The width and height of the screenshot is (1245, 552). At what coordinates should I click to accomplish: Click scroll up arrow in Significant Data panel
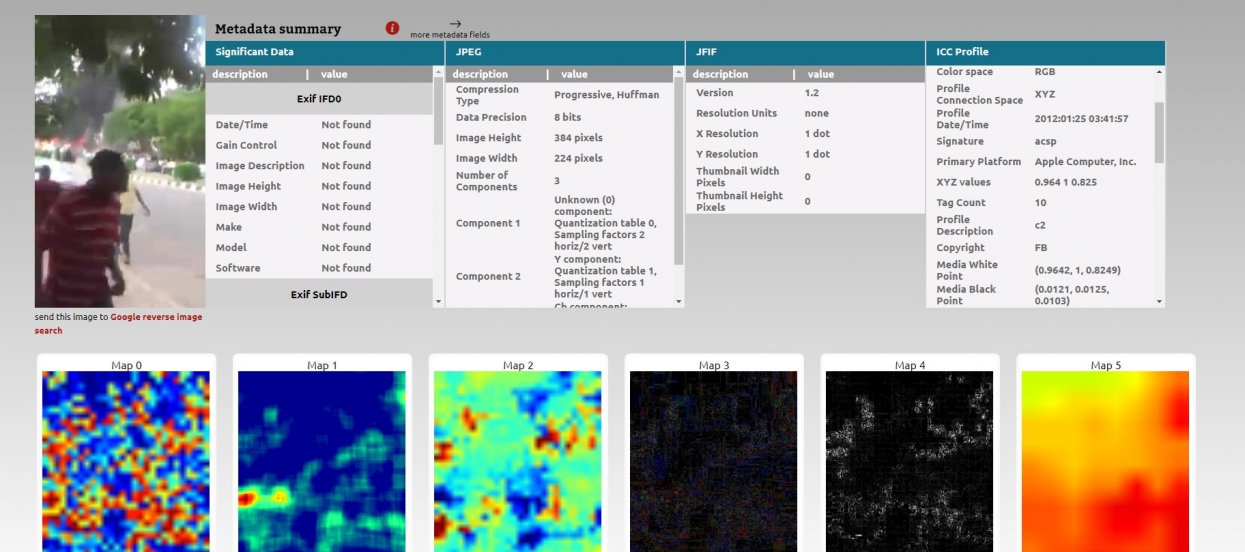438,73
